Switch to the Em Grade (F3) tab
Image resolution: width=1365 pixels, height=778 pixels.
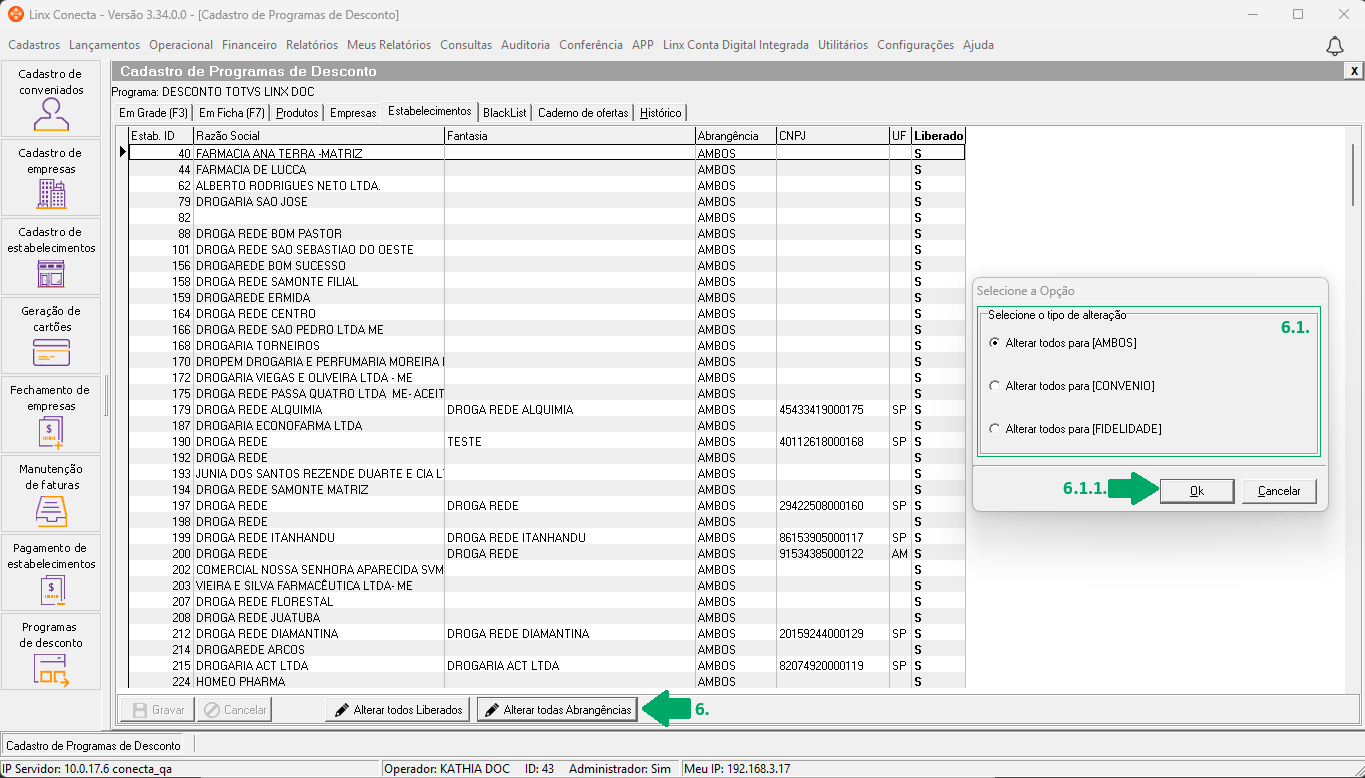(153, 113)
